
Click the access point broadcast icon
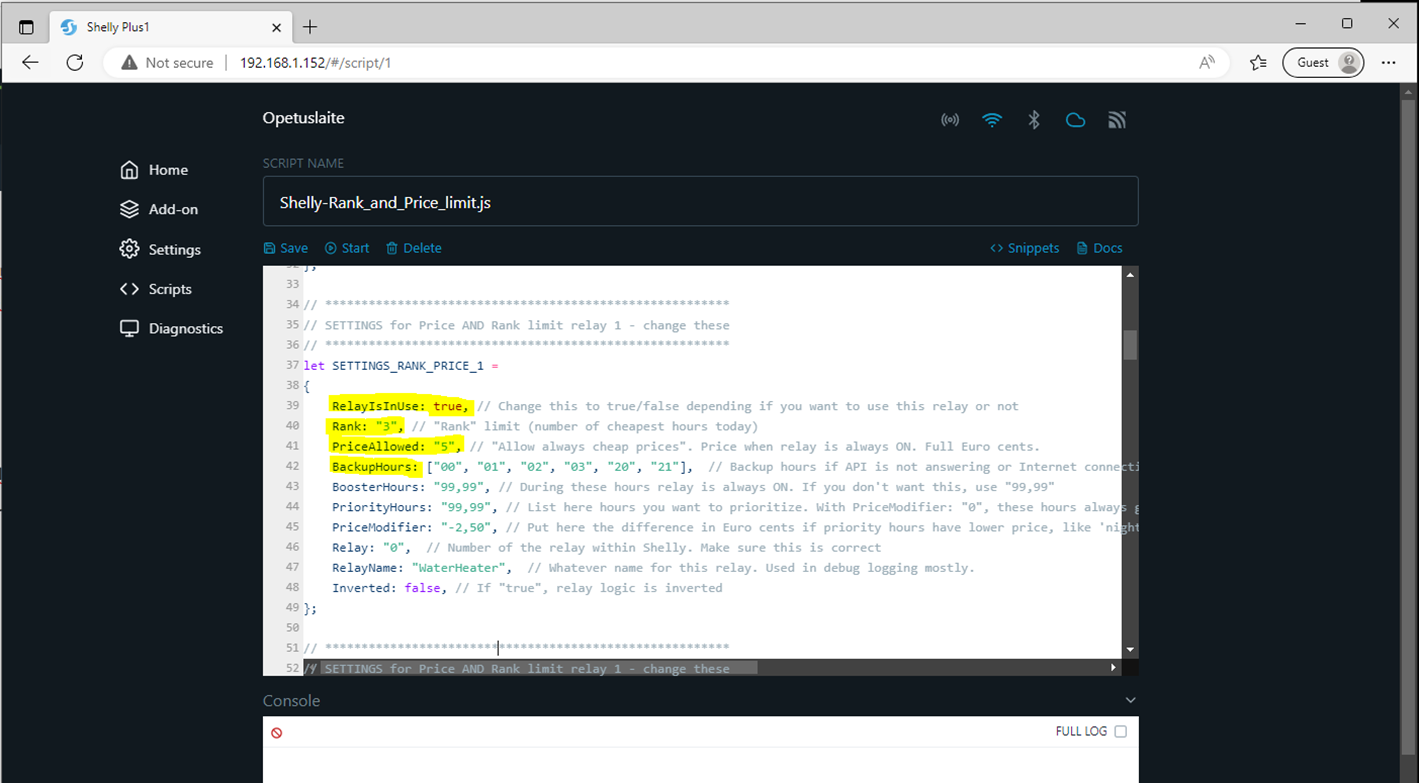tap(950, 120)
